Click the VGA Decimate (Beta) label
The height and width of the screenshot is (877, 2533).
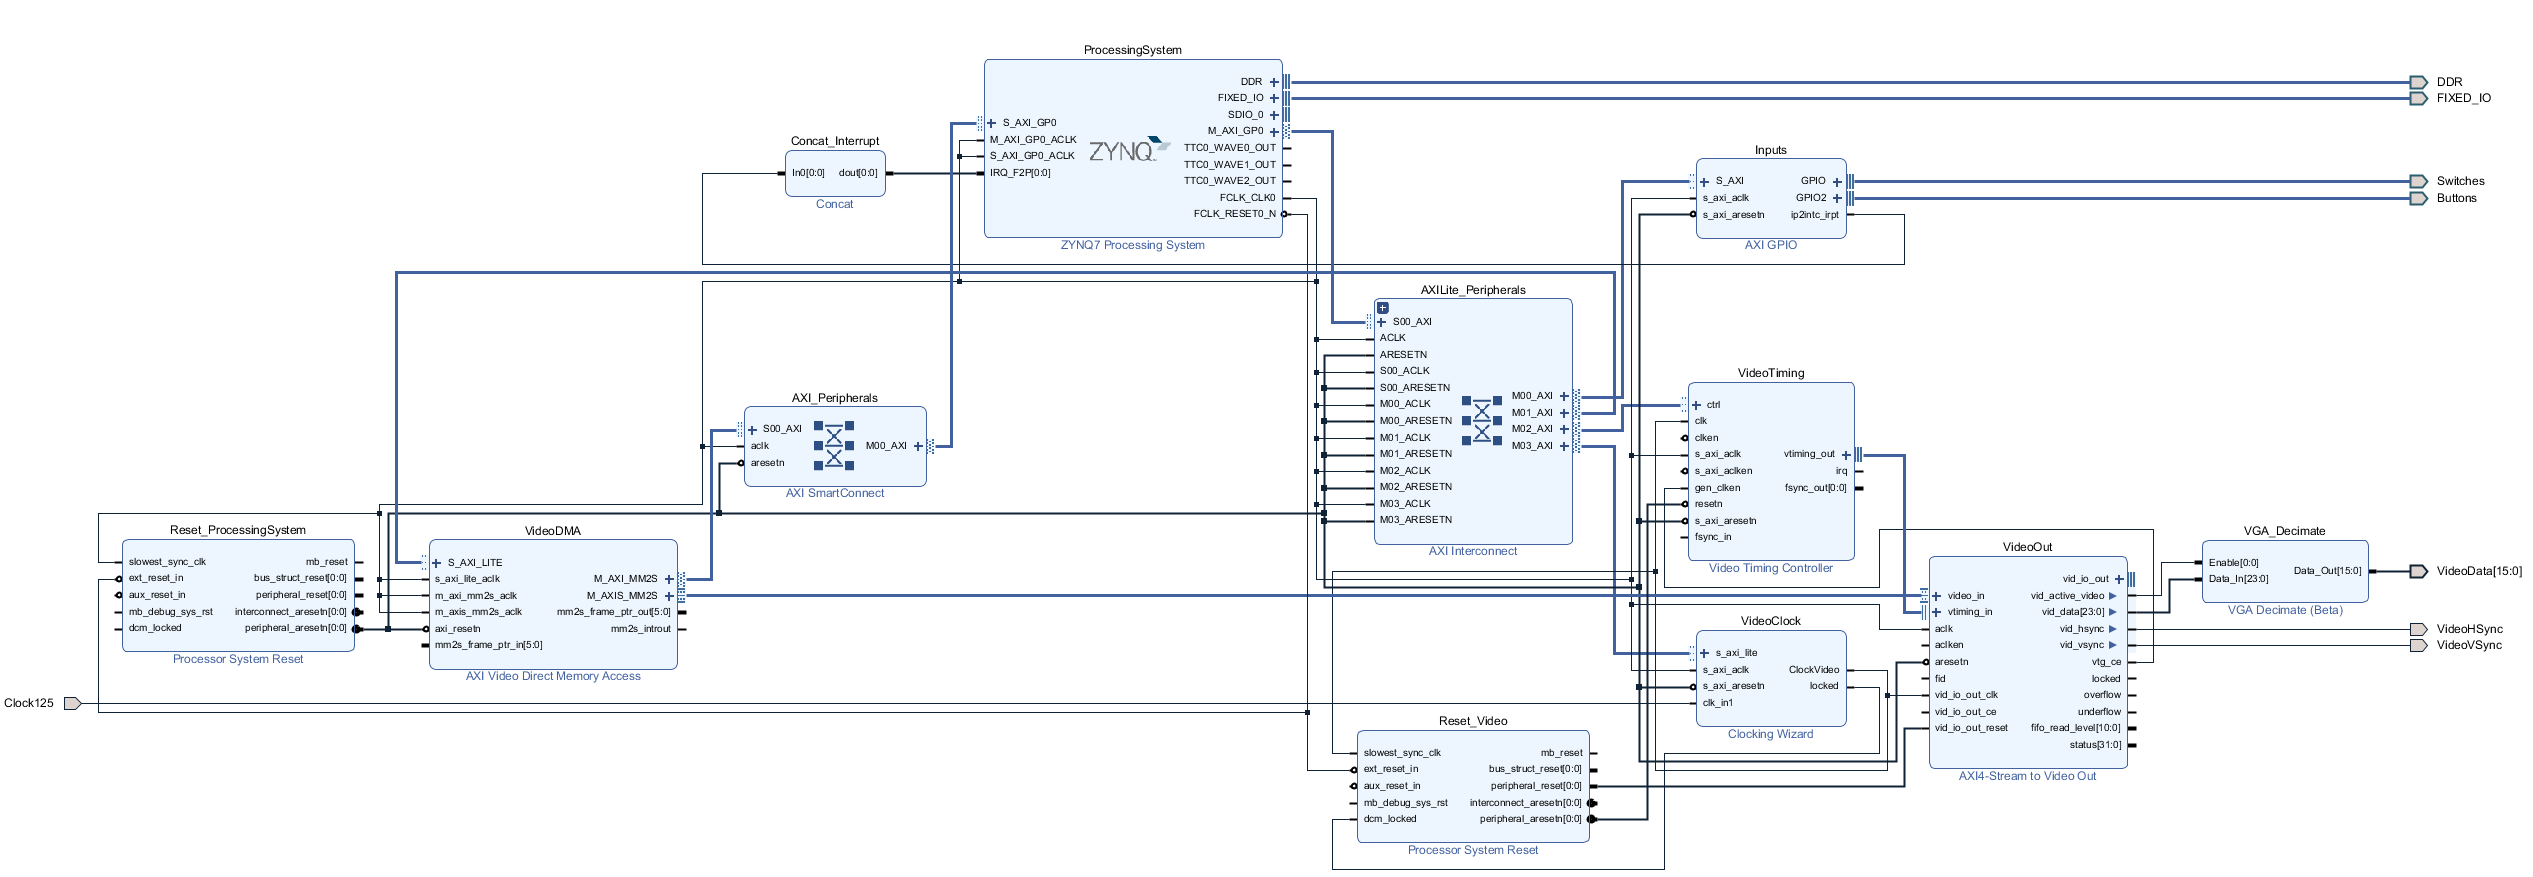click(x=2284, y=610)
